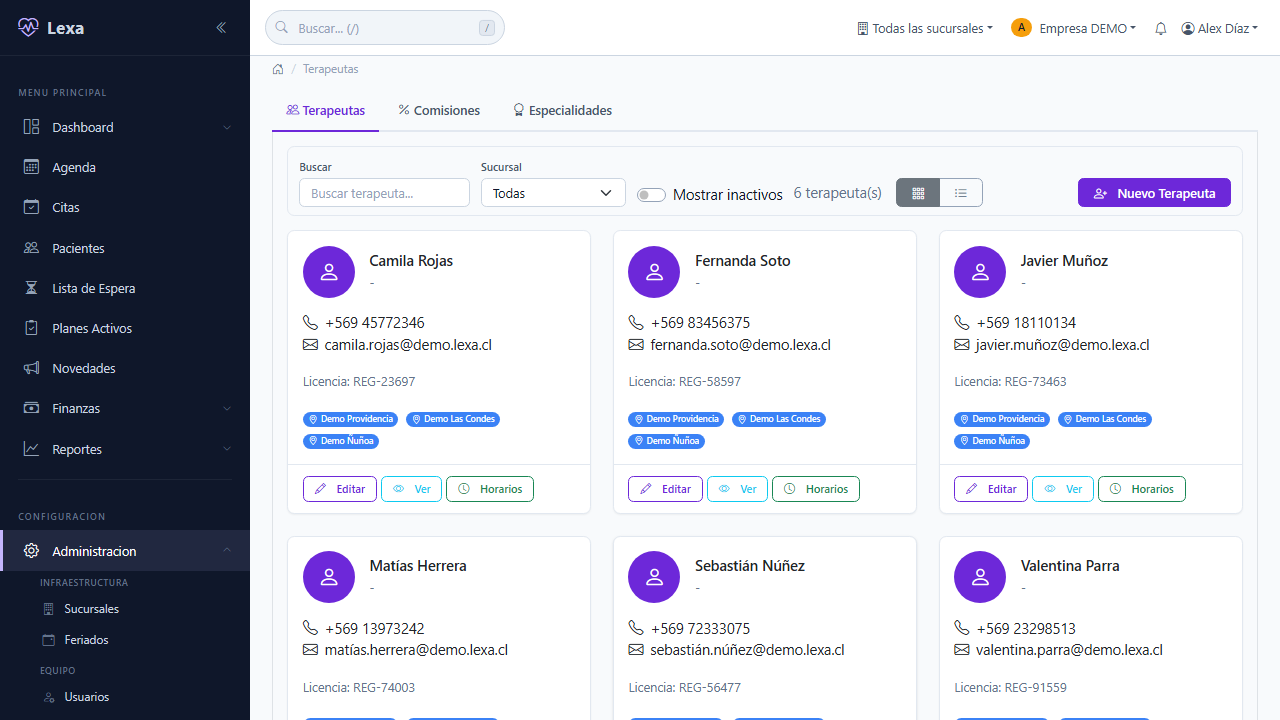Switch to the Terapeutas tab

(325, 111)
